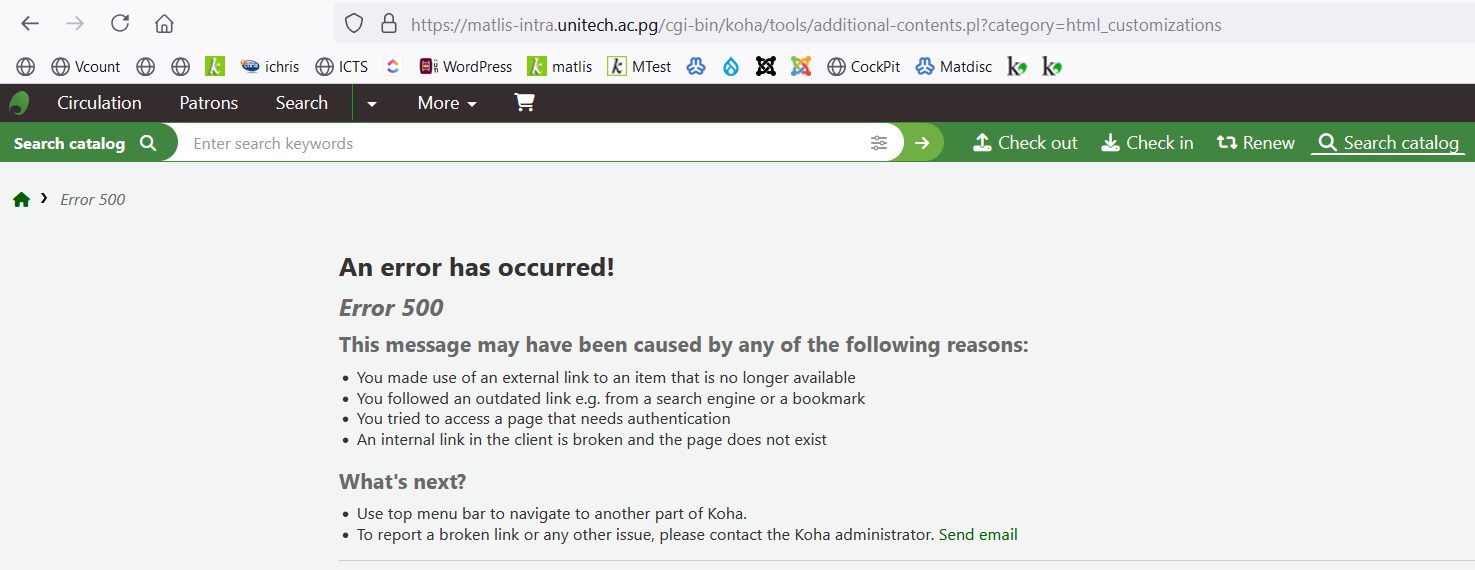Viewport: 1475px width, 570px height.
Task: Go back to previous page
Action: (30, 24)
